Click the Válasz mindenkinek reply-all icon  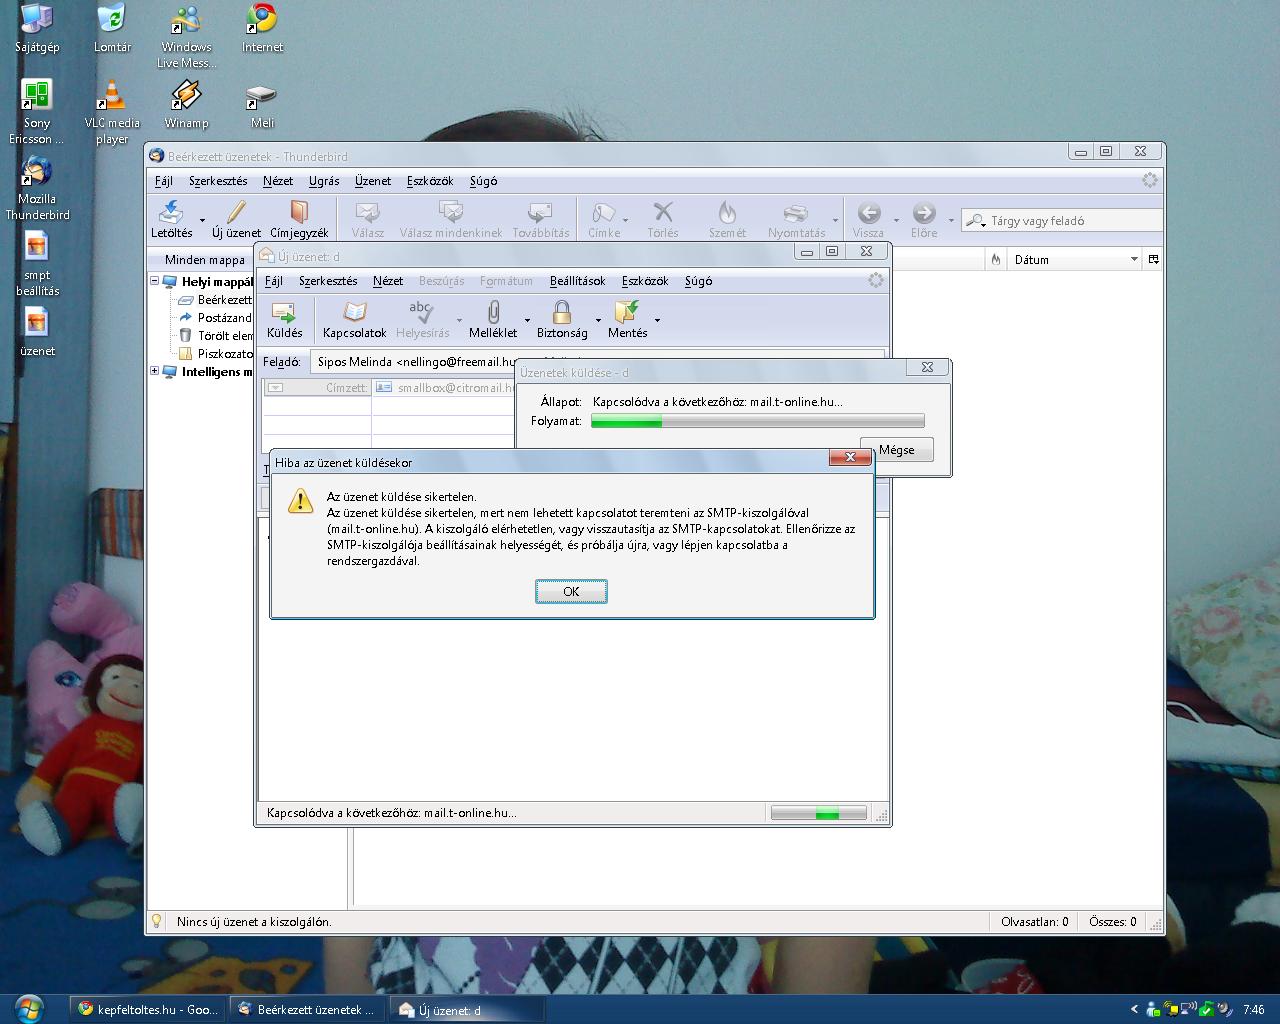[x=451, y=212]
